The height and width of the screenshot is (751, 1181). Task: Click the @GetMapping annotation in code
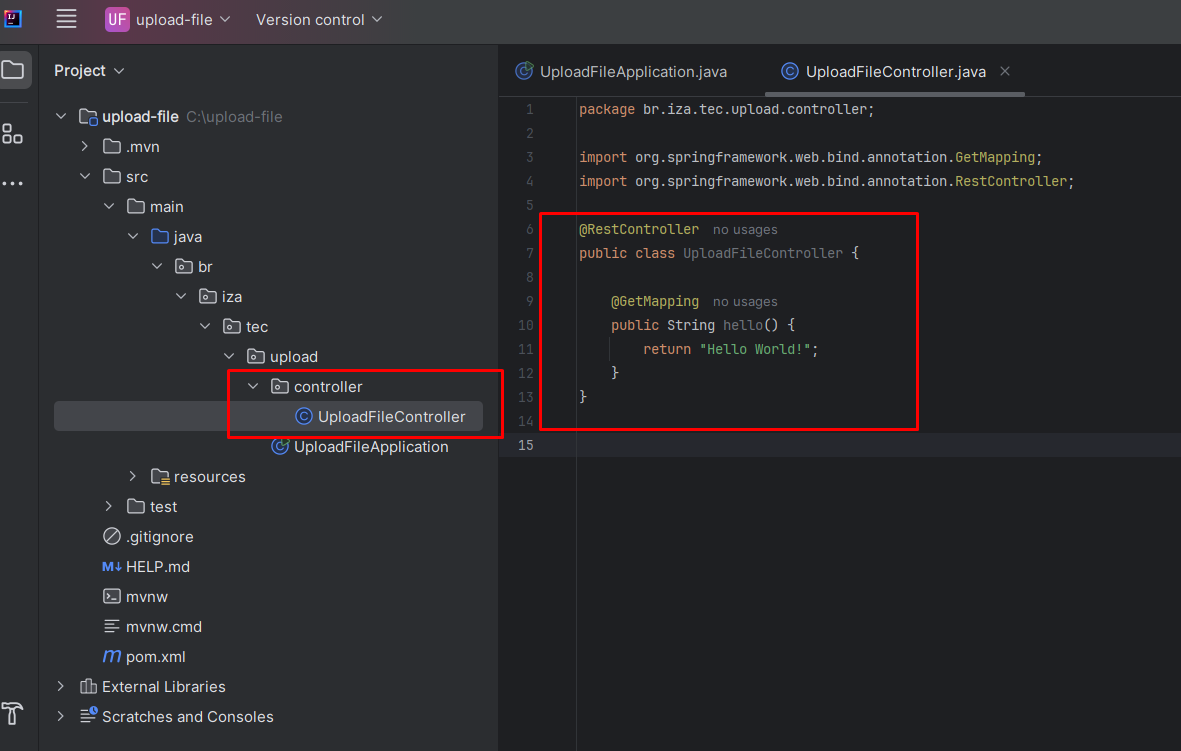(655, 301)
